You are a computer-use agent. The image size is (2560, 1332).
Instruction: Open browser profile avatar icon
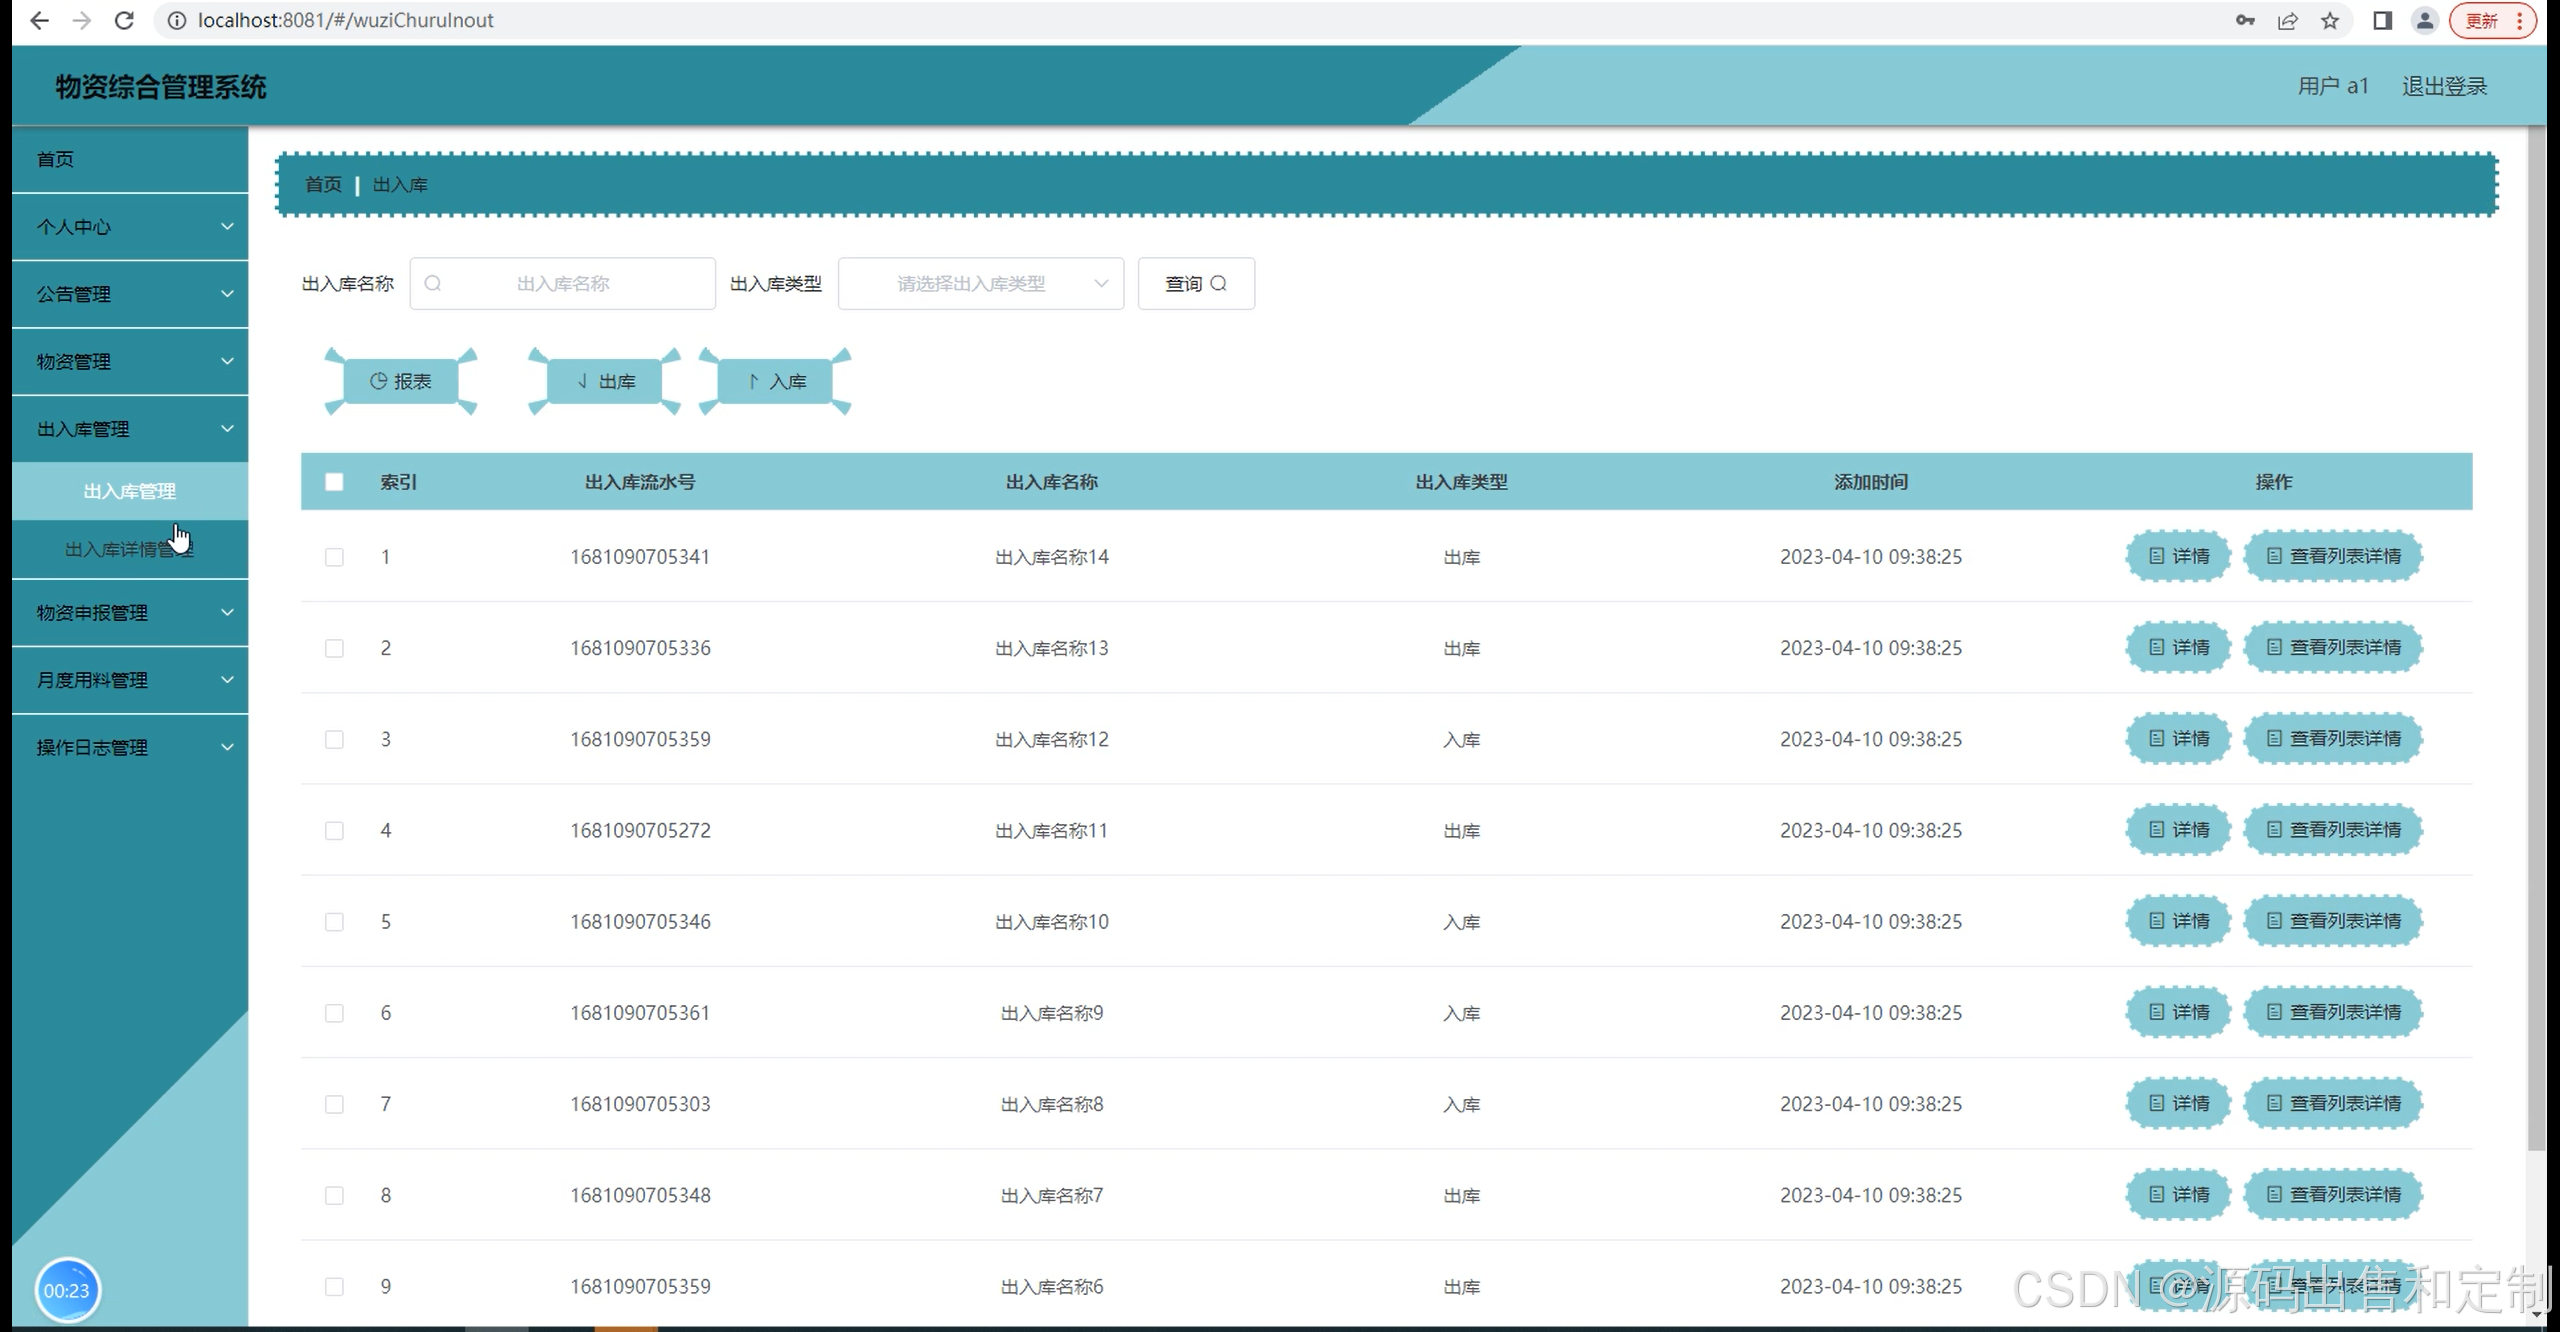2424,20
